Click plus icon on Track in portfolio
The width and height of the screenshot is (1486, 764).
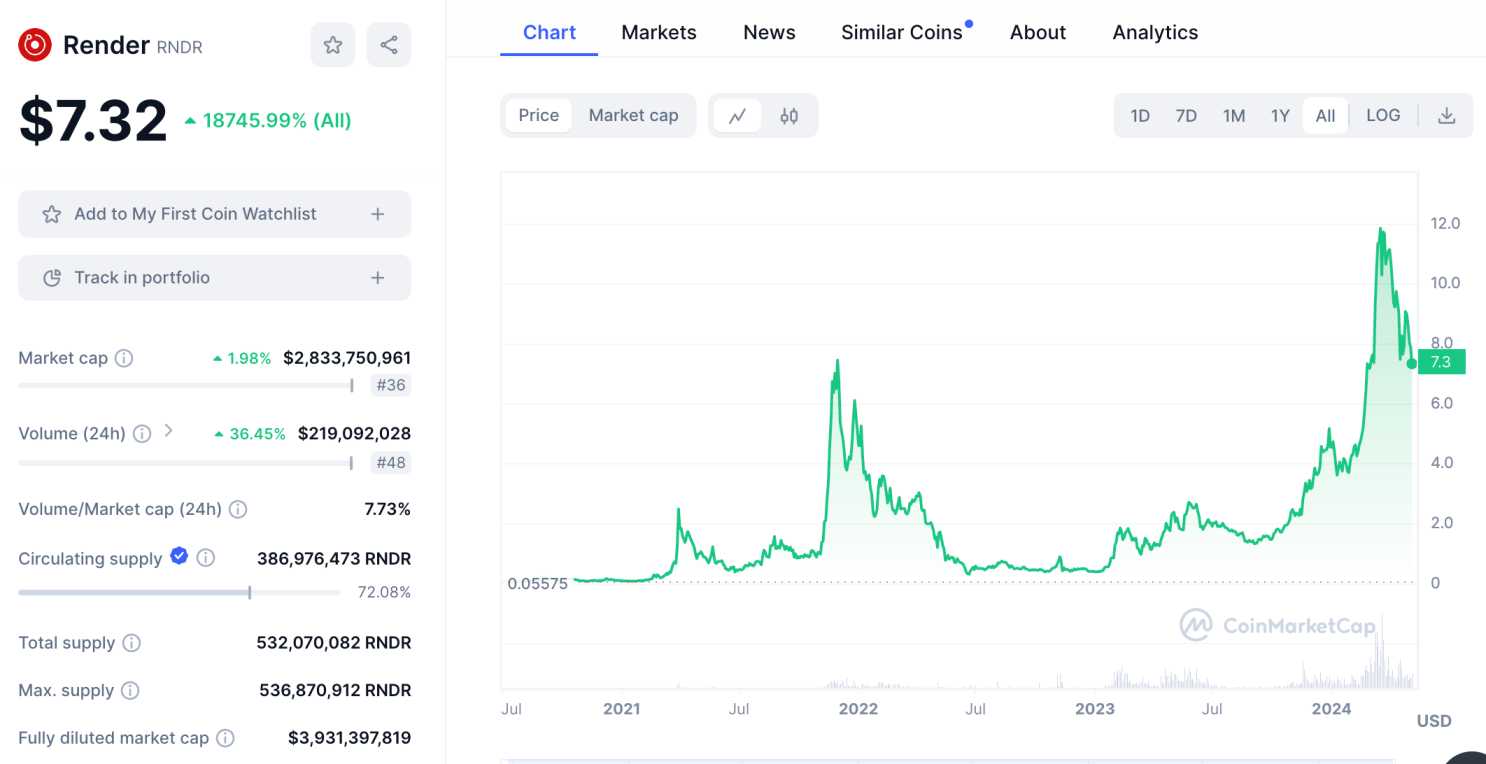pos(377,278)
